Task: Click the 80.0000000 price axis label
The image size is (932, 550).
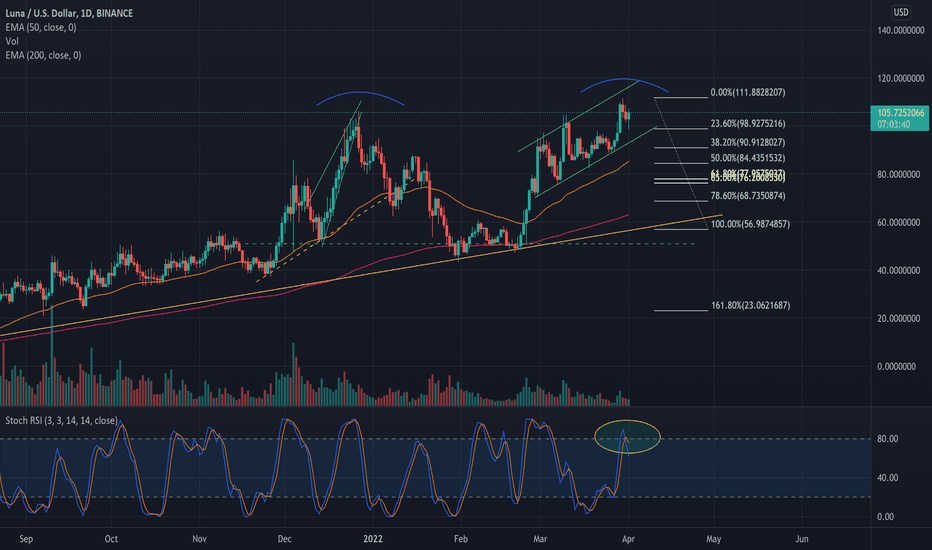Action: pyautogui.click(x=899, y=174)
